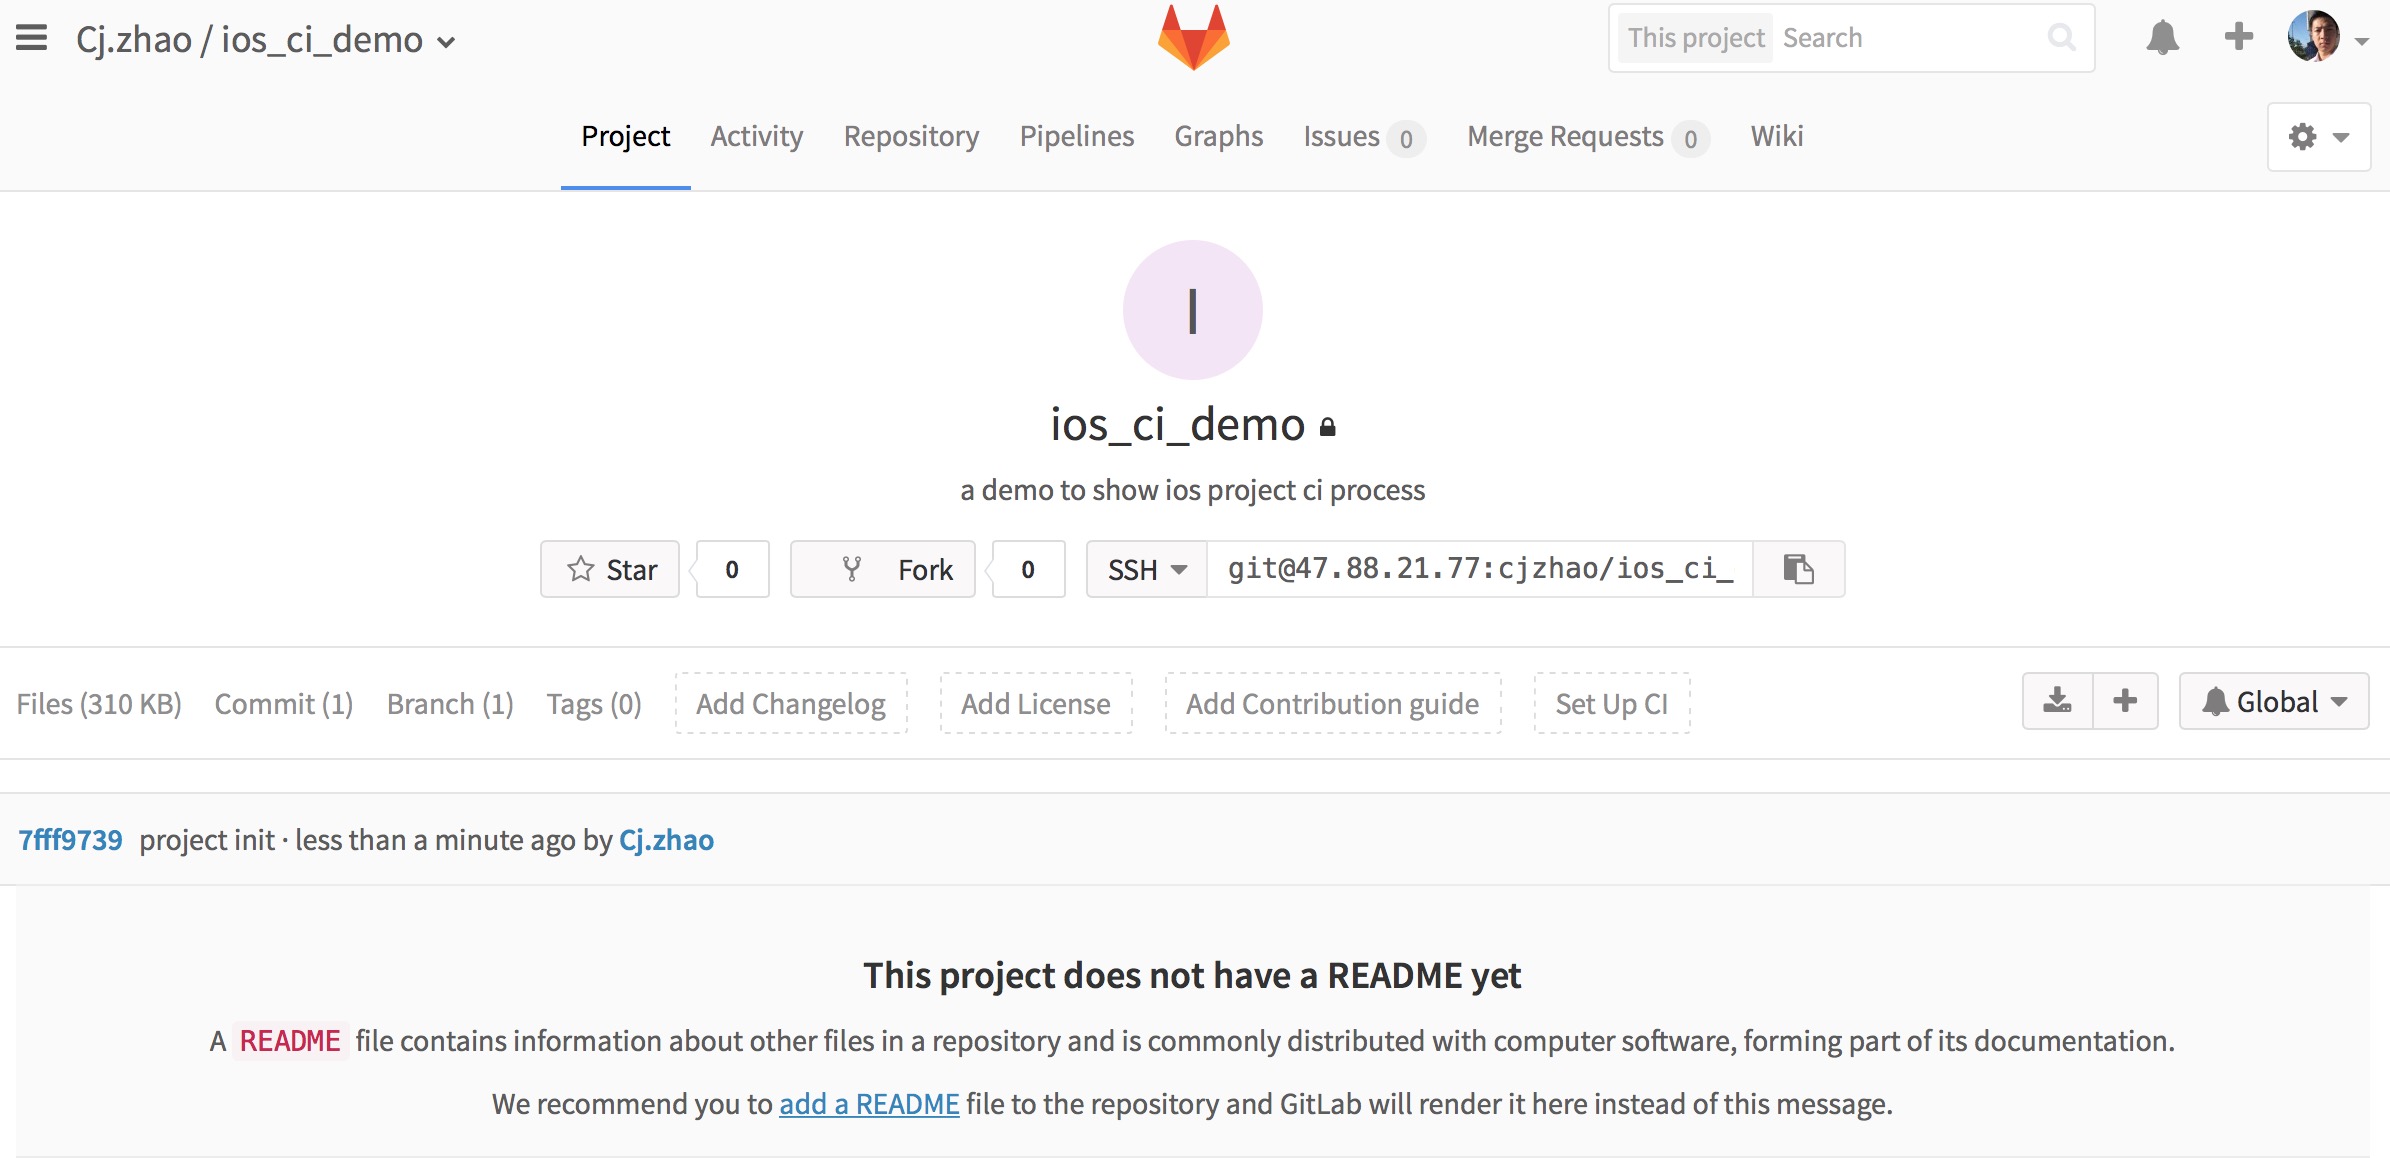Click the add new file plus icon
Image resolution: width=2390 pixels, height=1158 pixels.
click(x=2124, y=701)
